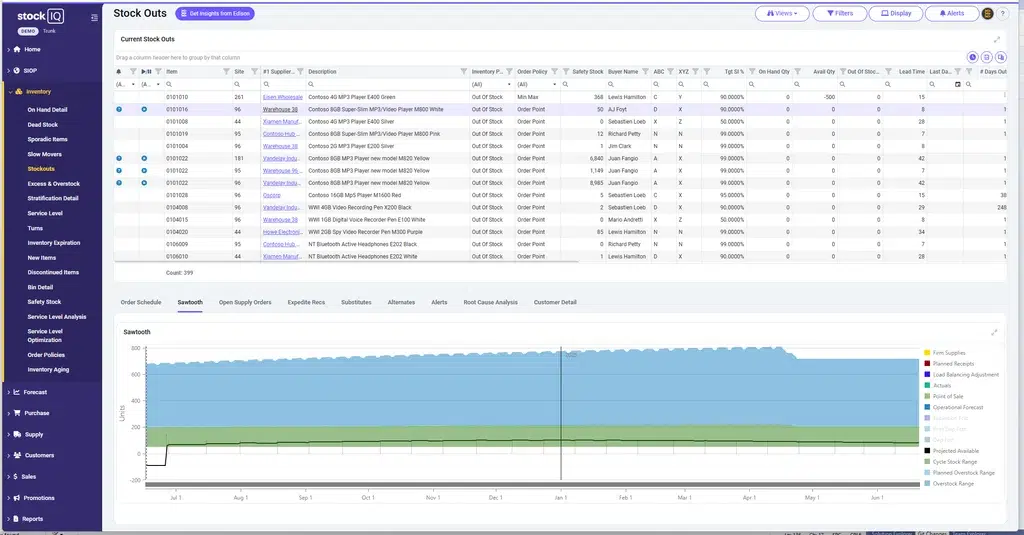
Task: Select Dead Stock in Inventory menu
Action: (x=42, y=125)
